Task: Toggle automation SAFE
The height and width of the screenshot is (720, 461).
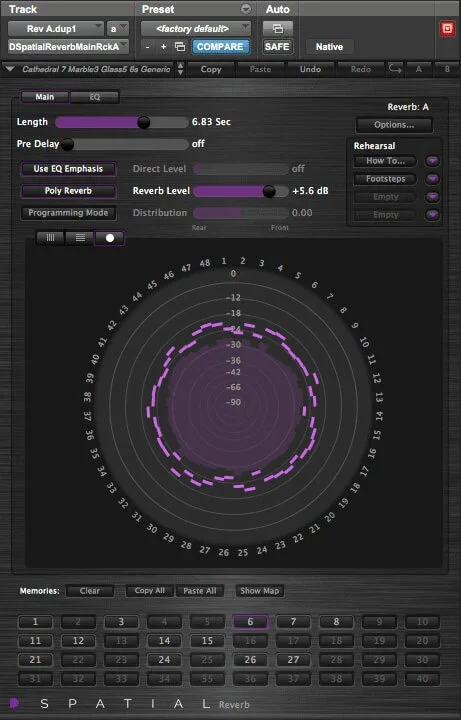Action: click(277, 47)
